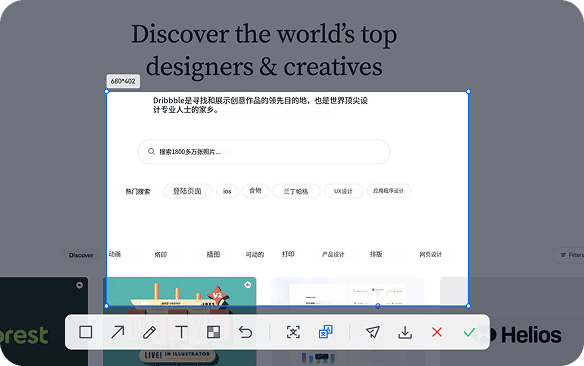
Task: Toggle the translate screenshot icon
Action: tap(326, 331)
